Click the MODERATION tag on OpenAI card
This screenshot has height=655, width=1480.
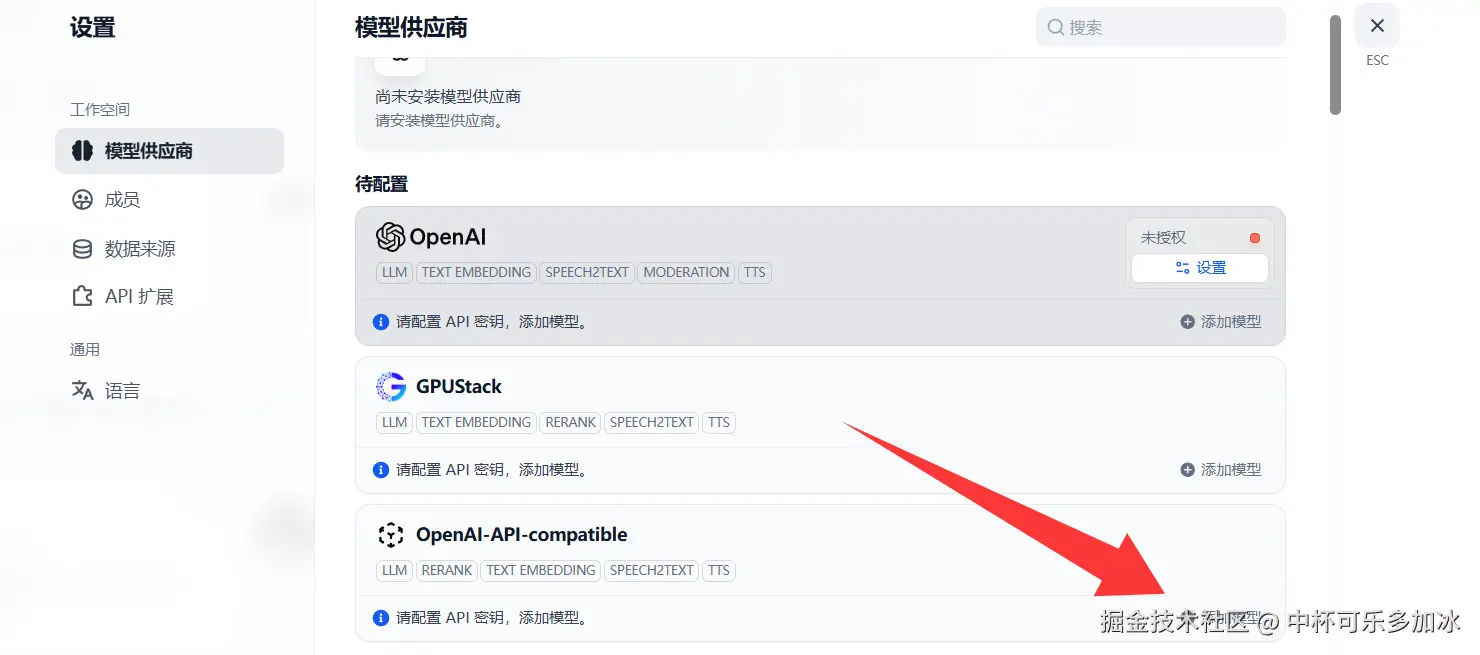click(x=686, y=272)
